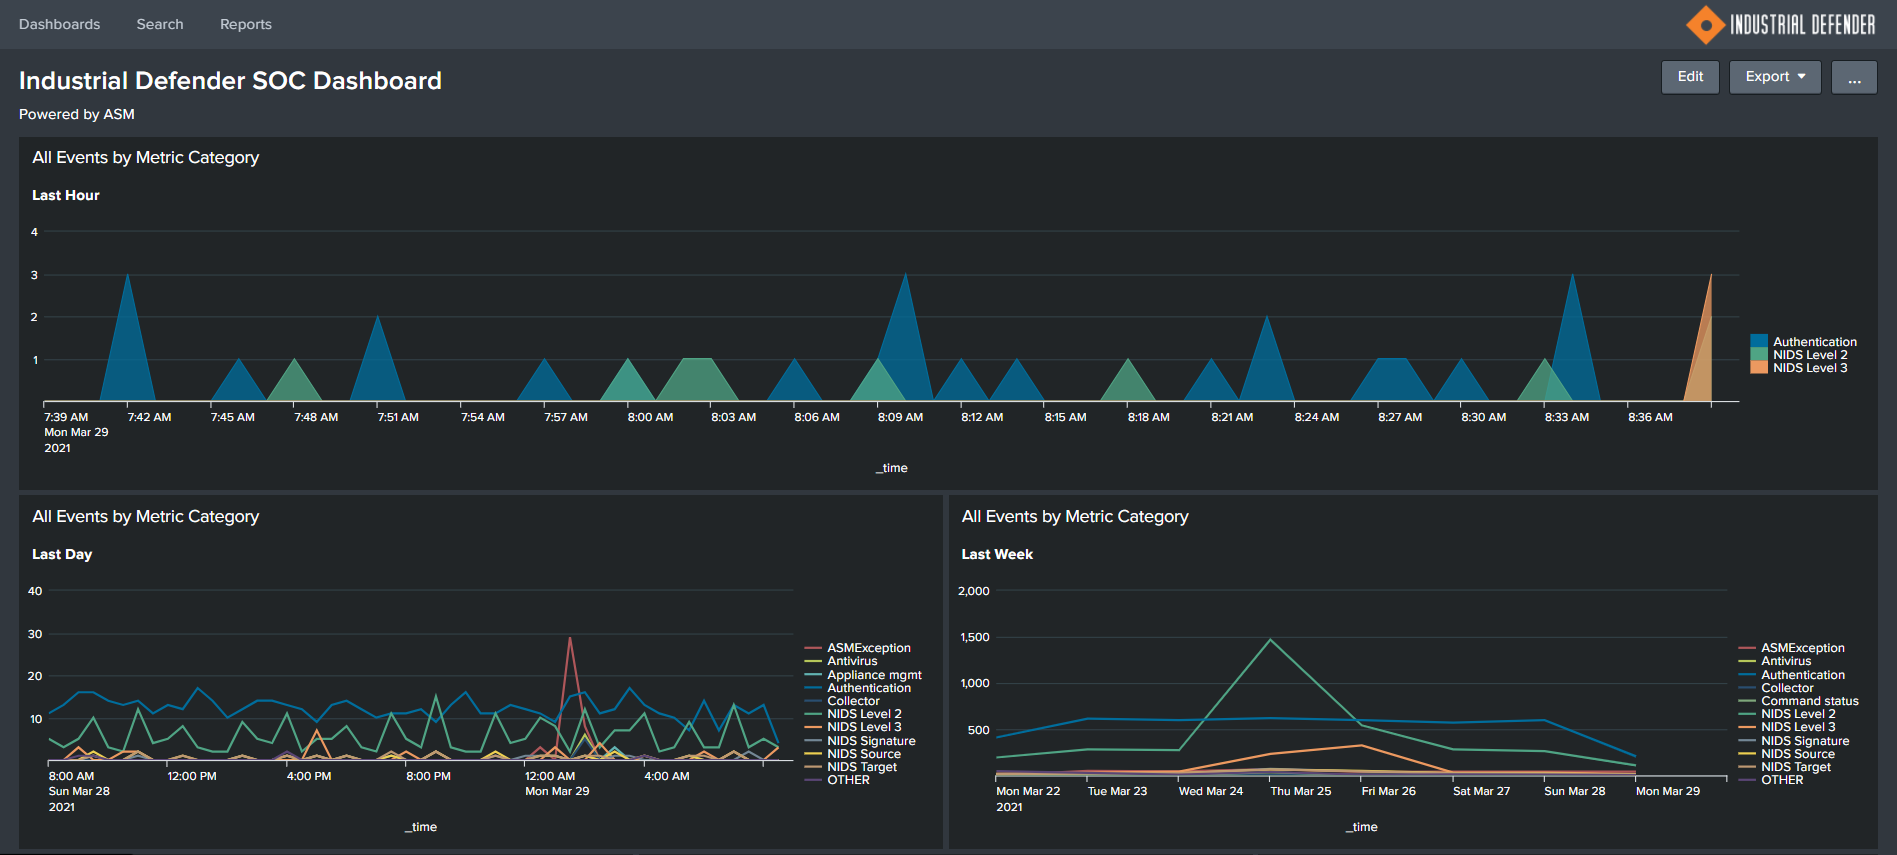1897x855 pixels.
Task: Click the Industrial Defender SOC Dashboard title
Action: pos(230,81)
